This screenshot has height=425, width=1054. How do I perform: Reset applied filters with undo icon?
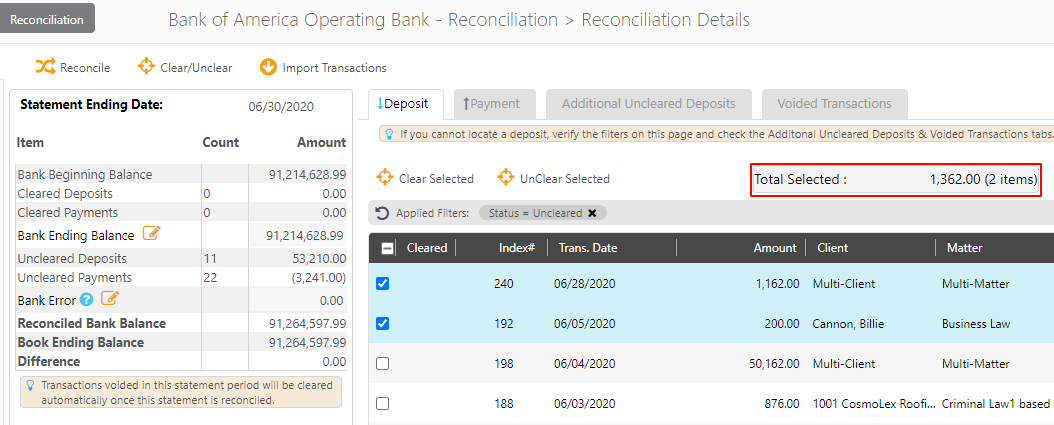(382, 213)
